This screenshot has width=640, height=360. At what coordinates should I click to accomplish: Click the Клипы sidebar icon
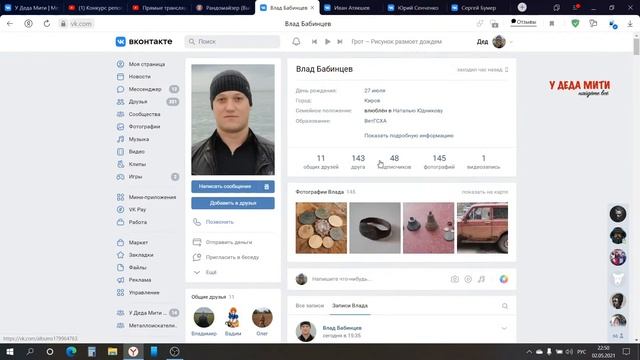[x=120, y=164]
